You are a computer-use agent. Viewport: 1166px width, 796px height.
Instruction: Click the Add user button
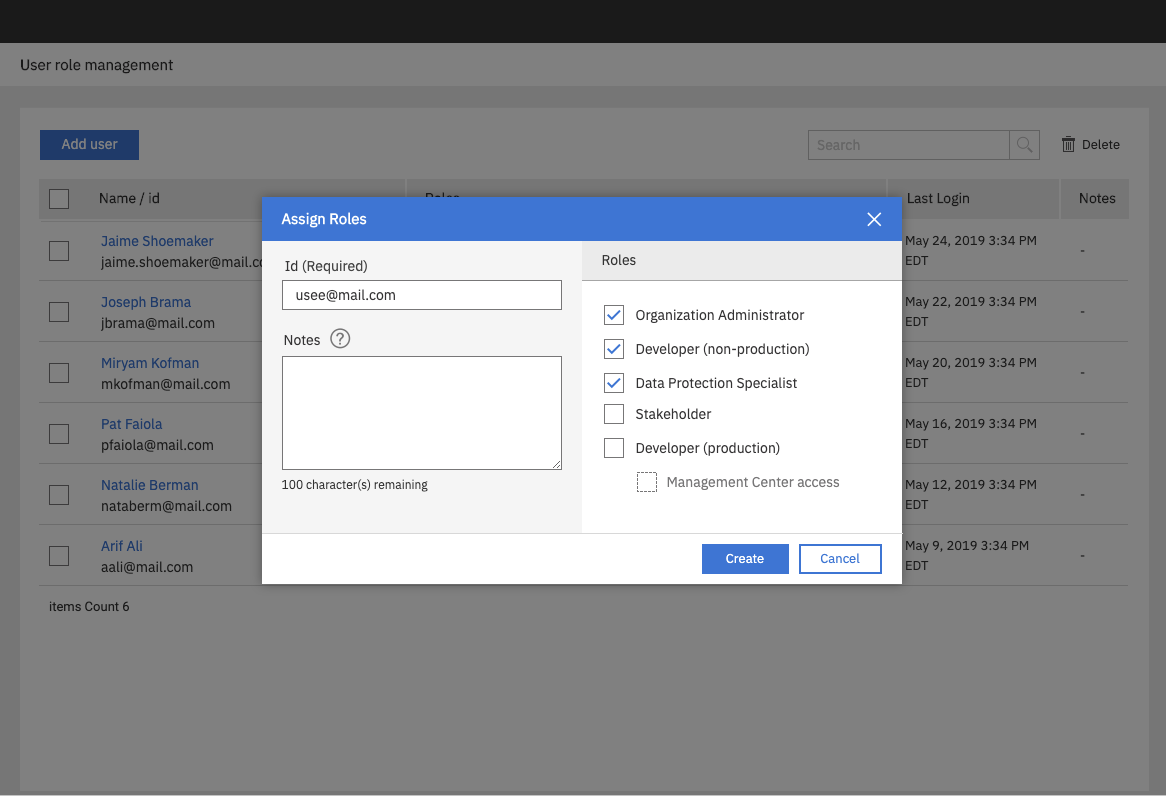coord(89,145)
